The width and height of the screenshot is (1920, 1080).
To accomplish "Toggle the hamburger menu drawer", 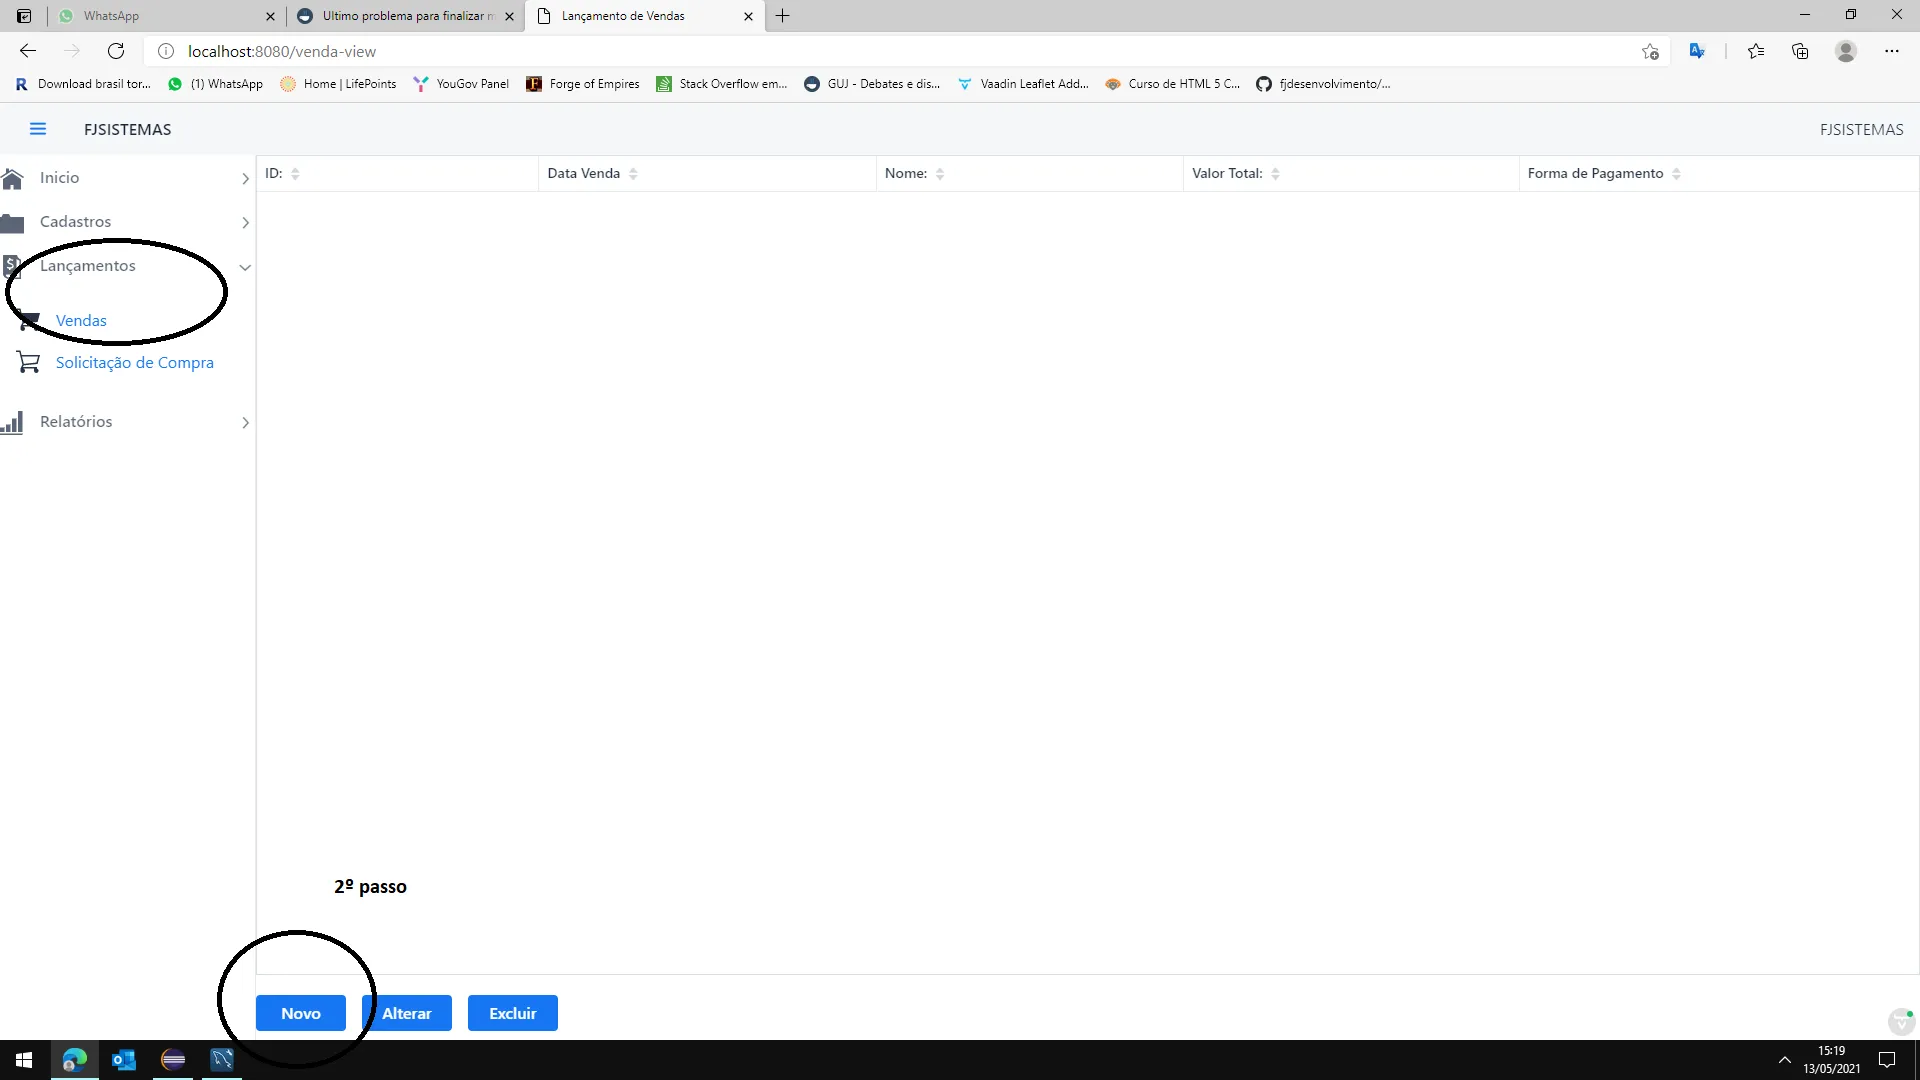I will [x=38, y=129].
